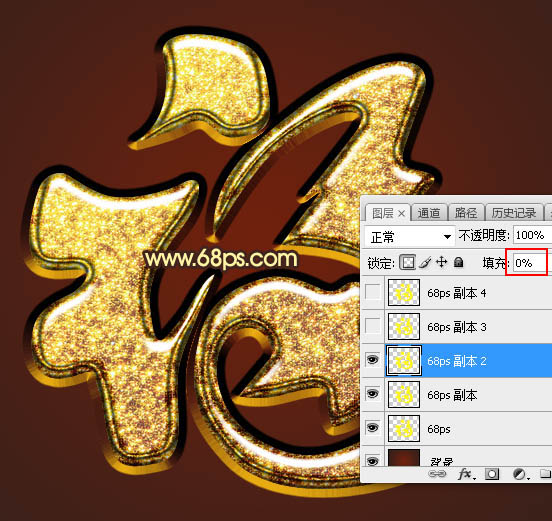552x521 pixels.
Task: Create new fill or adjustment layer
Action: click(x=520, y=474)
